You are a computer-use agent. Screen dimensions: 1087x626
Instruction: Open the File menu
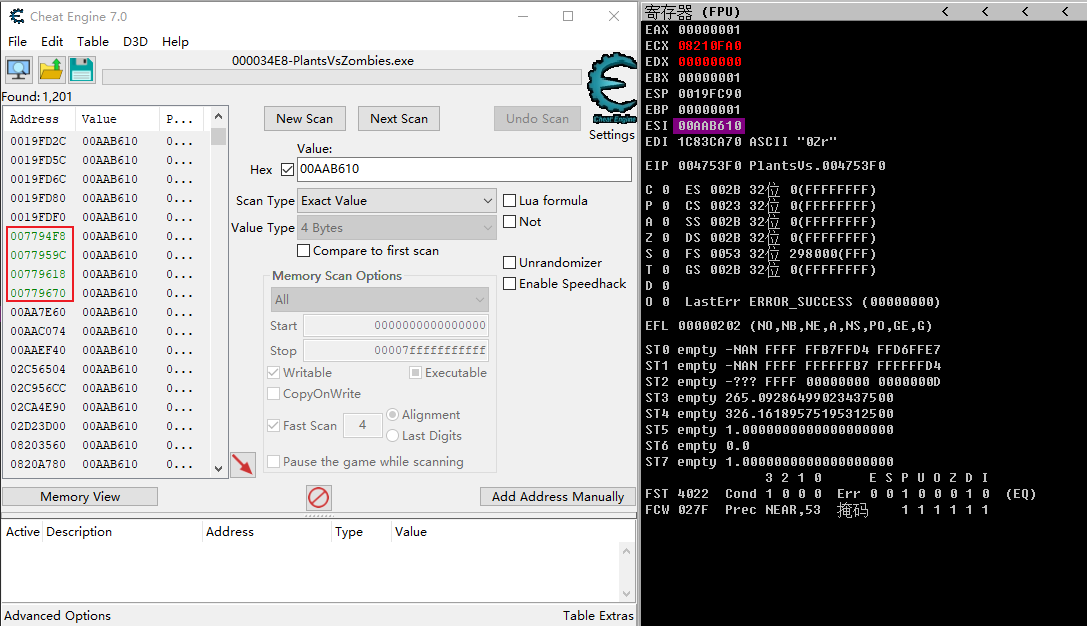point(17,42)
